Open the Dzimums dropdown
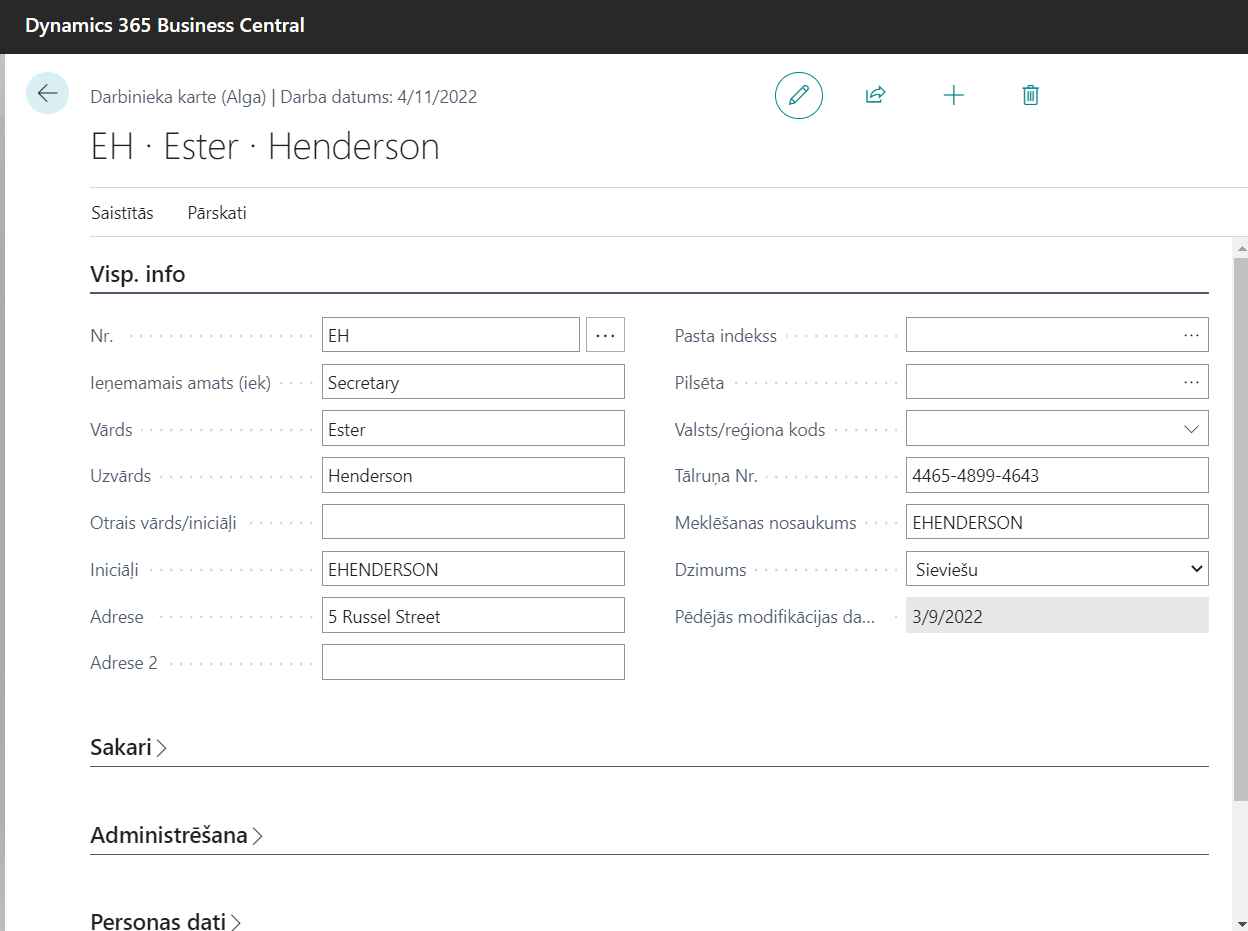Screen dimensions: 1248x931 click(1196, 569)
